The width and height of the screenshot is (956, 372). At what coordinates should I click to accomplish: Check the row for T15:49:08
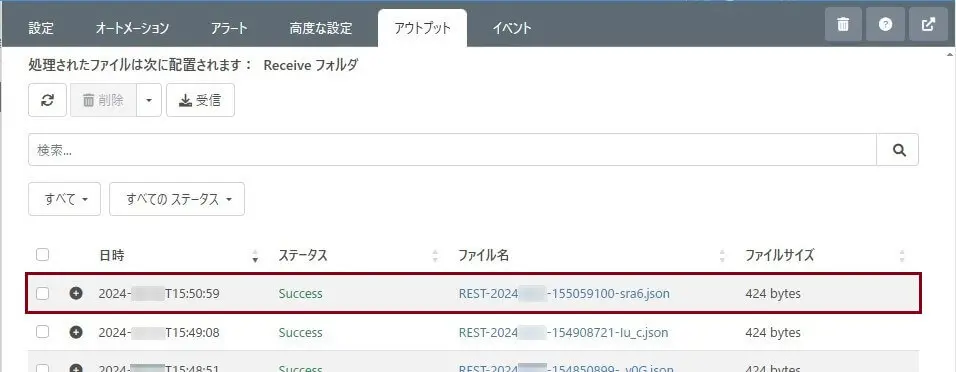(x=42, y=332)
